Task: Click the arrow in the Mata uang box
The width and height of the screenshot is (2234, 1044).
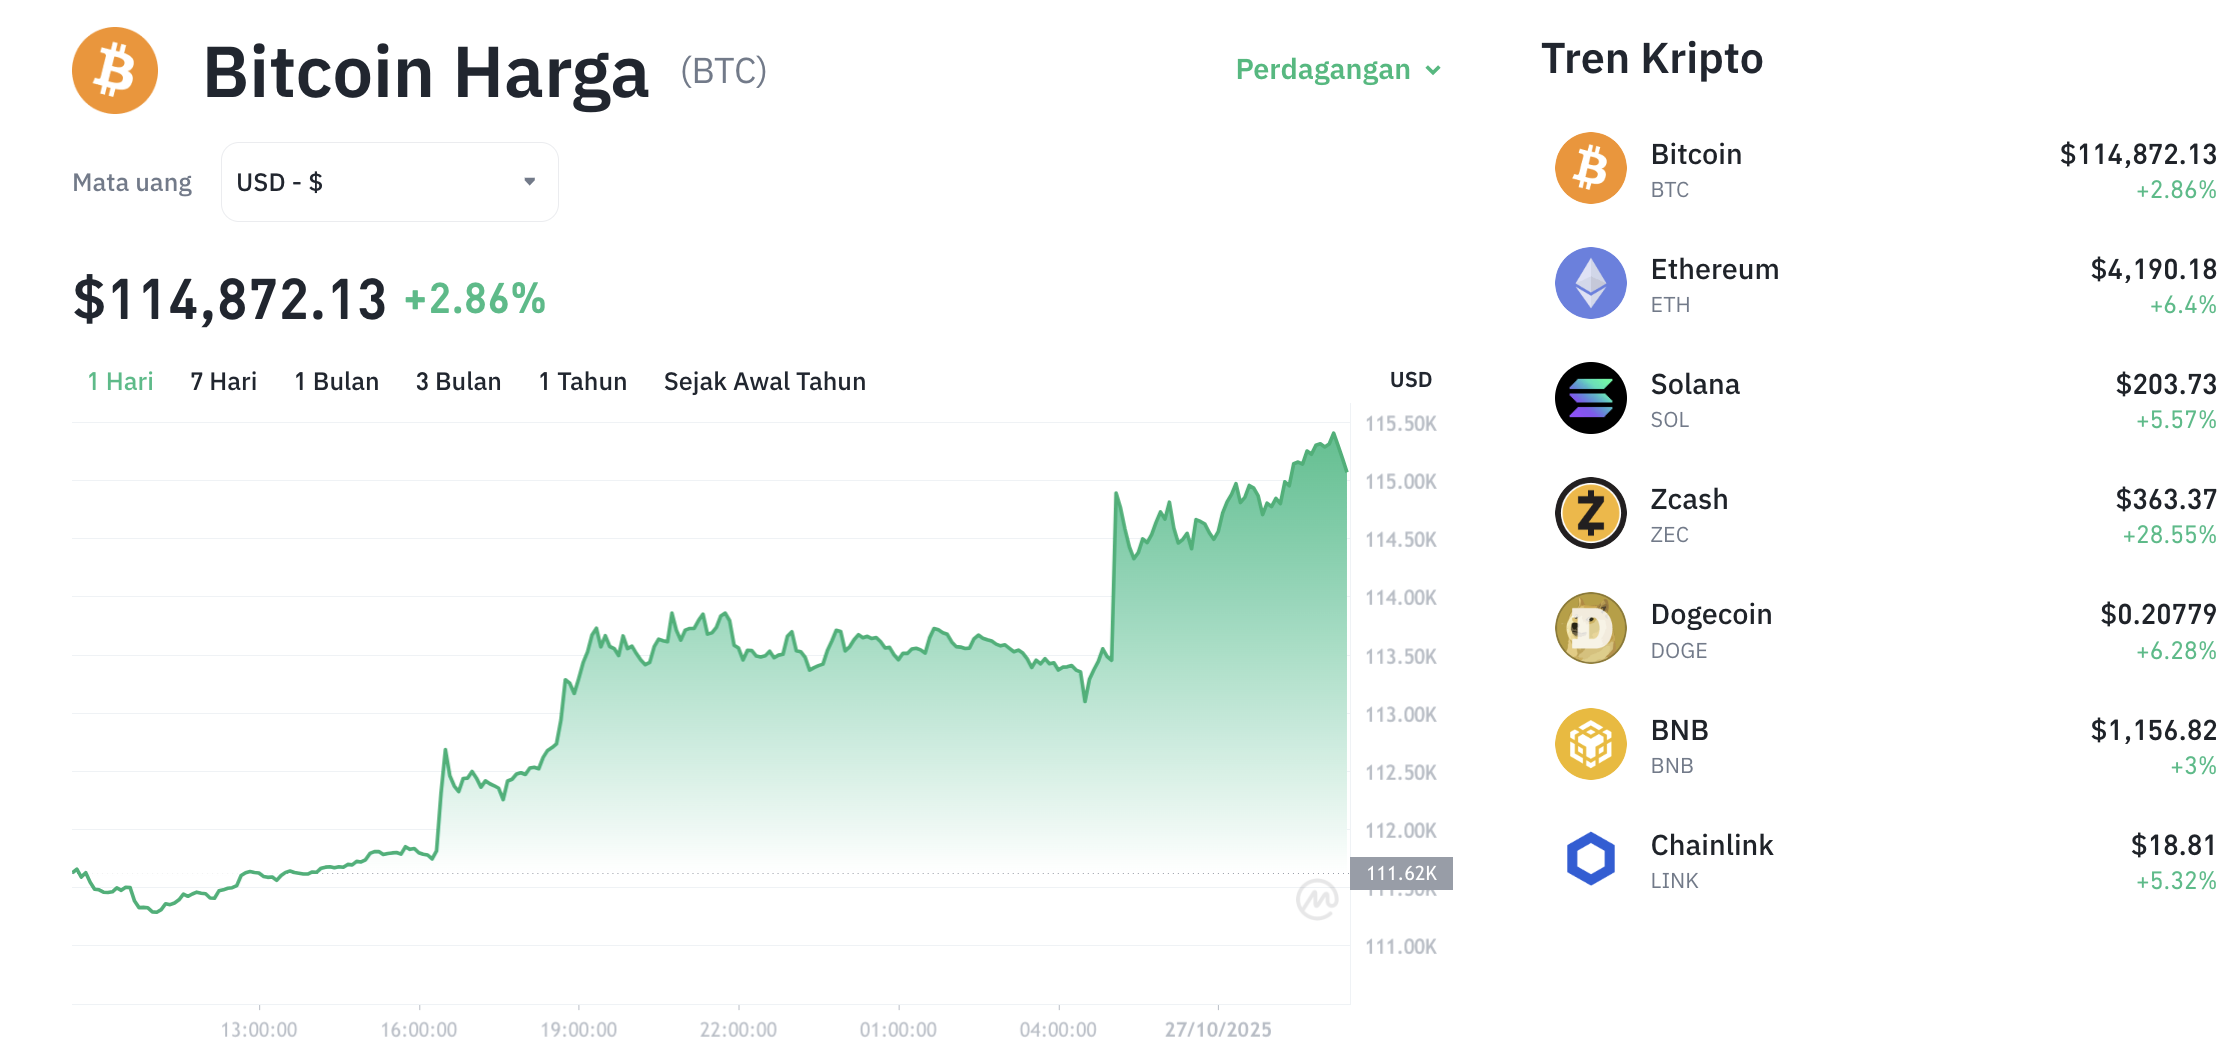Action: [529, 182]
